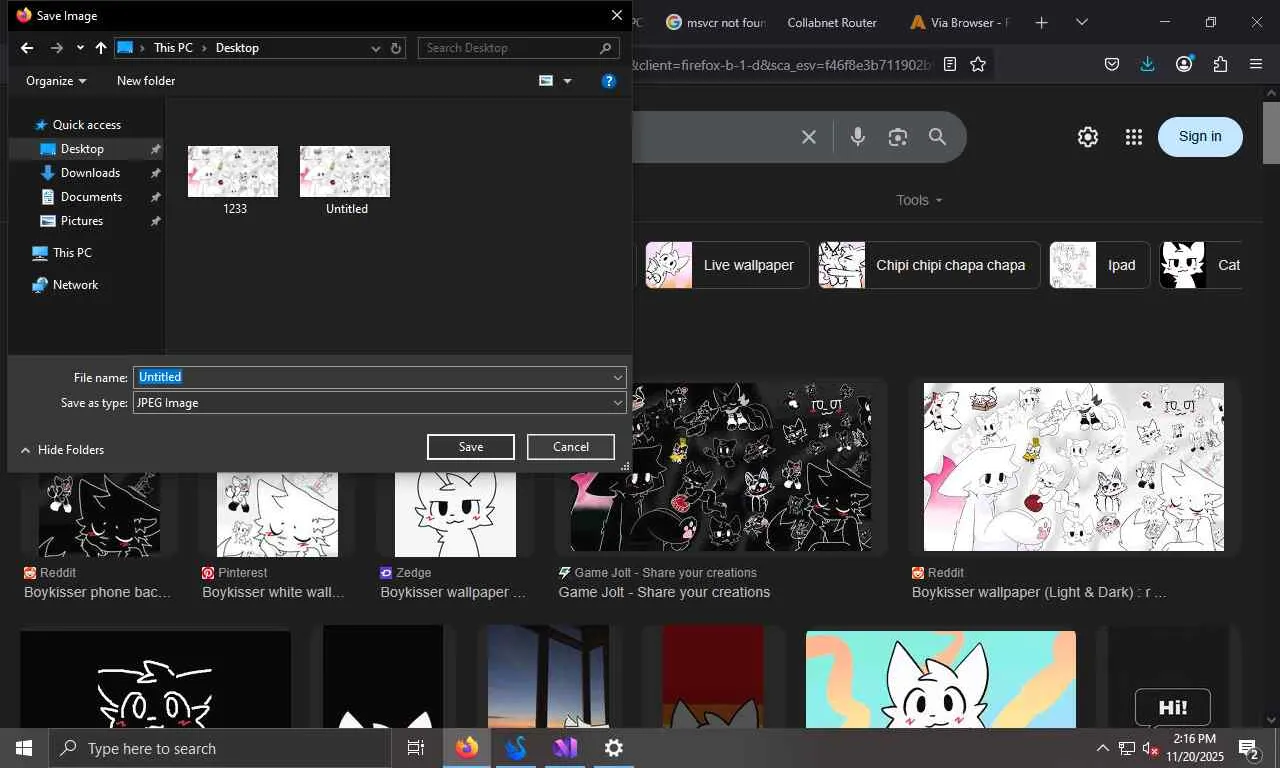Create a New folder

[146, 81]
